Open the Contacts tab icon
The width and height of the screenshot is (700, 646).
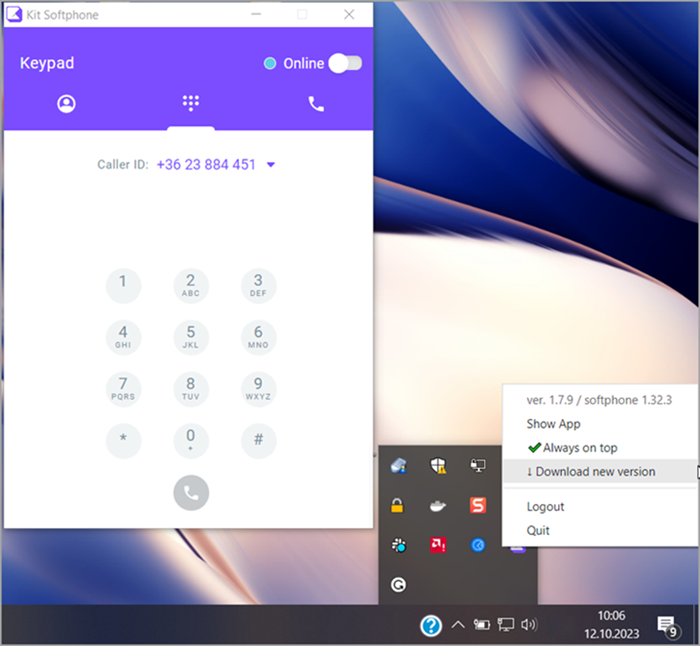point(66,104)
